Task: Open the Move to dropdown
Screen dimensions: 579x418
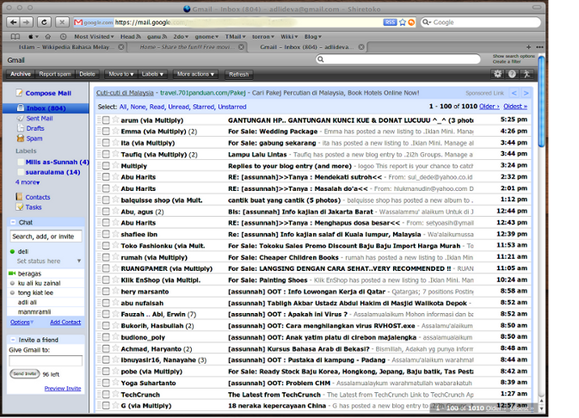Action: coord(121,74)
